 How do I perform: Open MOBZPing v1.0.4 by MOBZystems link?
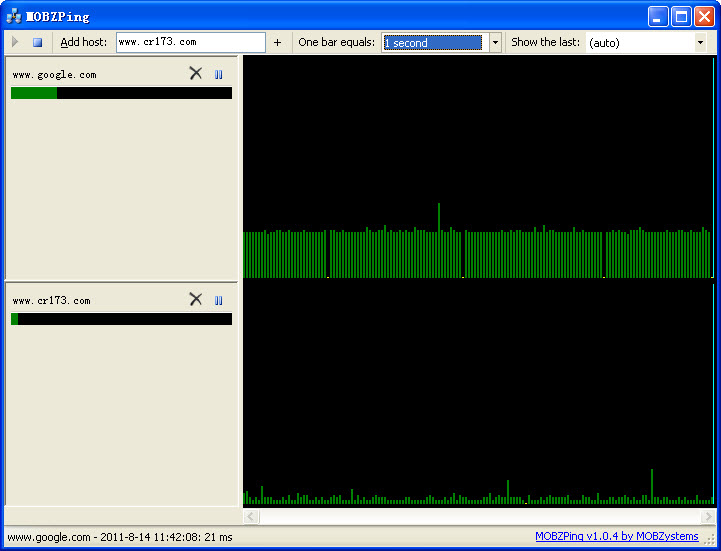pyautogui.click(x=617, y=537)
